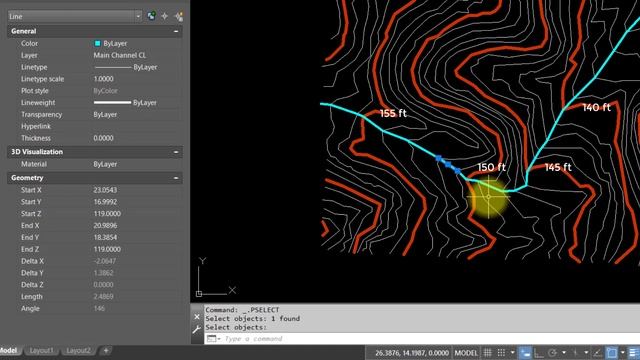Click the End X value 20.9896
This screenshot has height=360, width=640.
(105, 225)
